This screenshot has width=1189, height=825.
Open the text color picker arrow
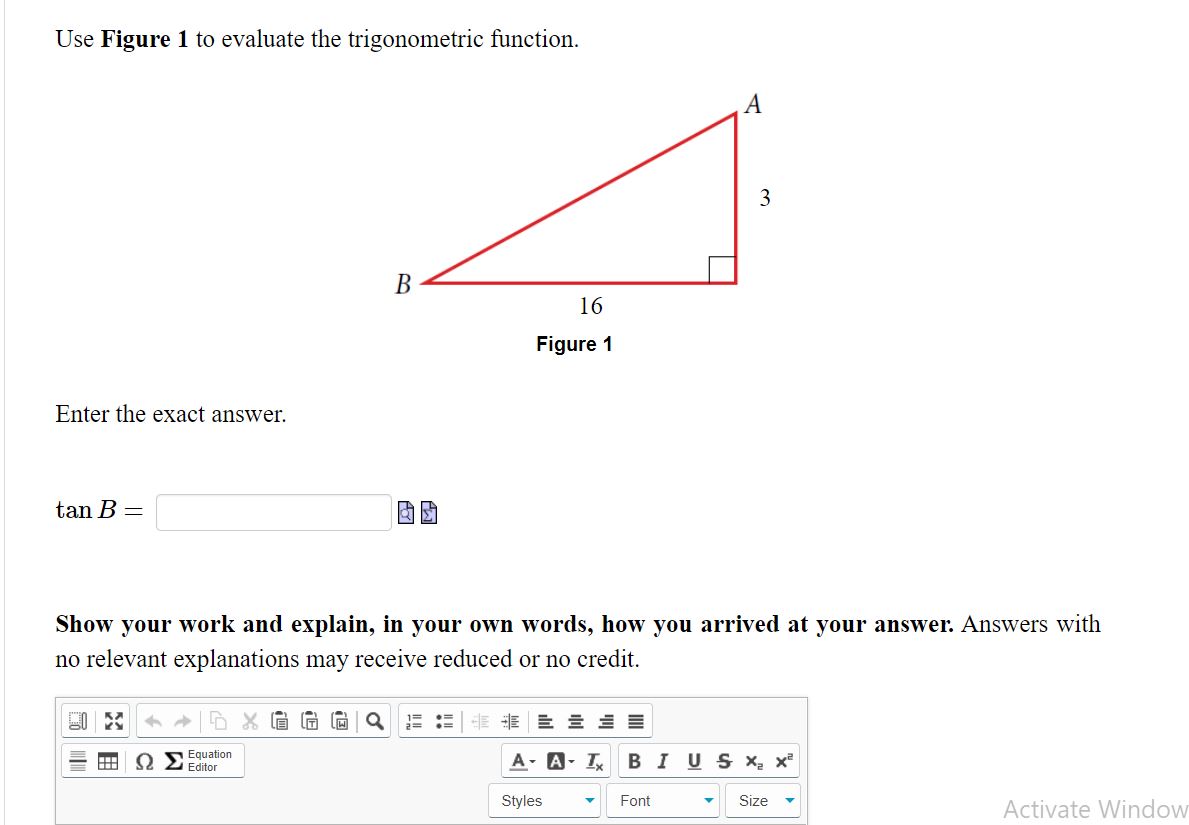pos(529,760)
